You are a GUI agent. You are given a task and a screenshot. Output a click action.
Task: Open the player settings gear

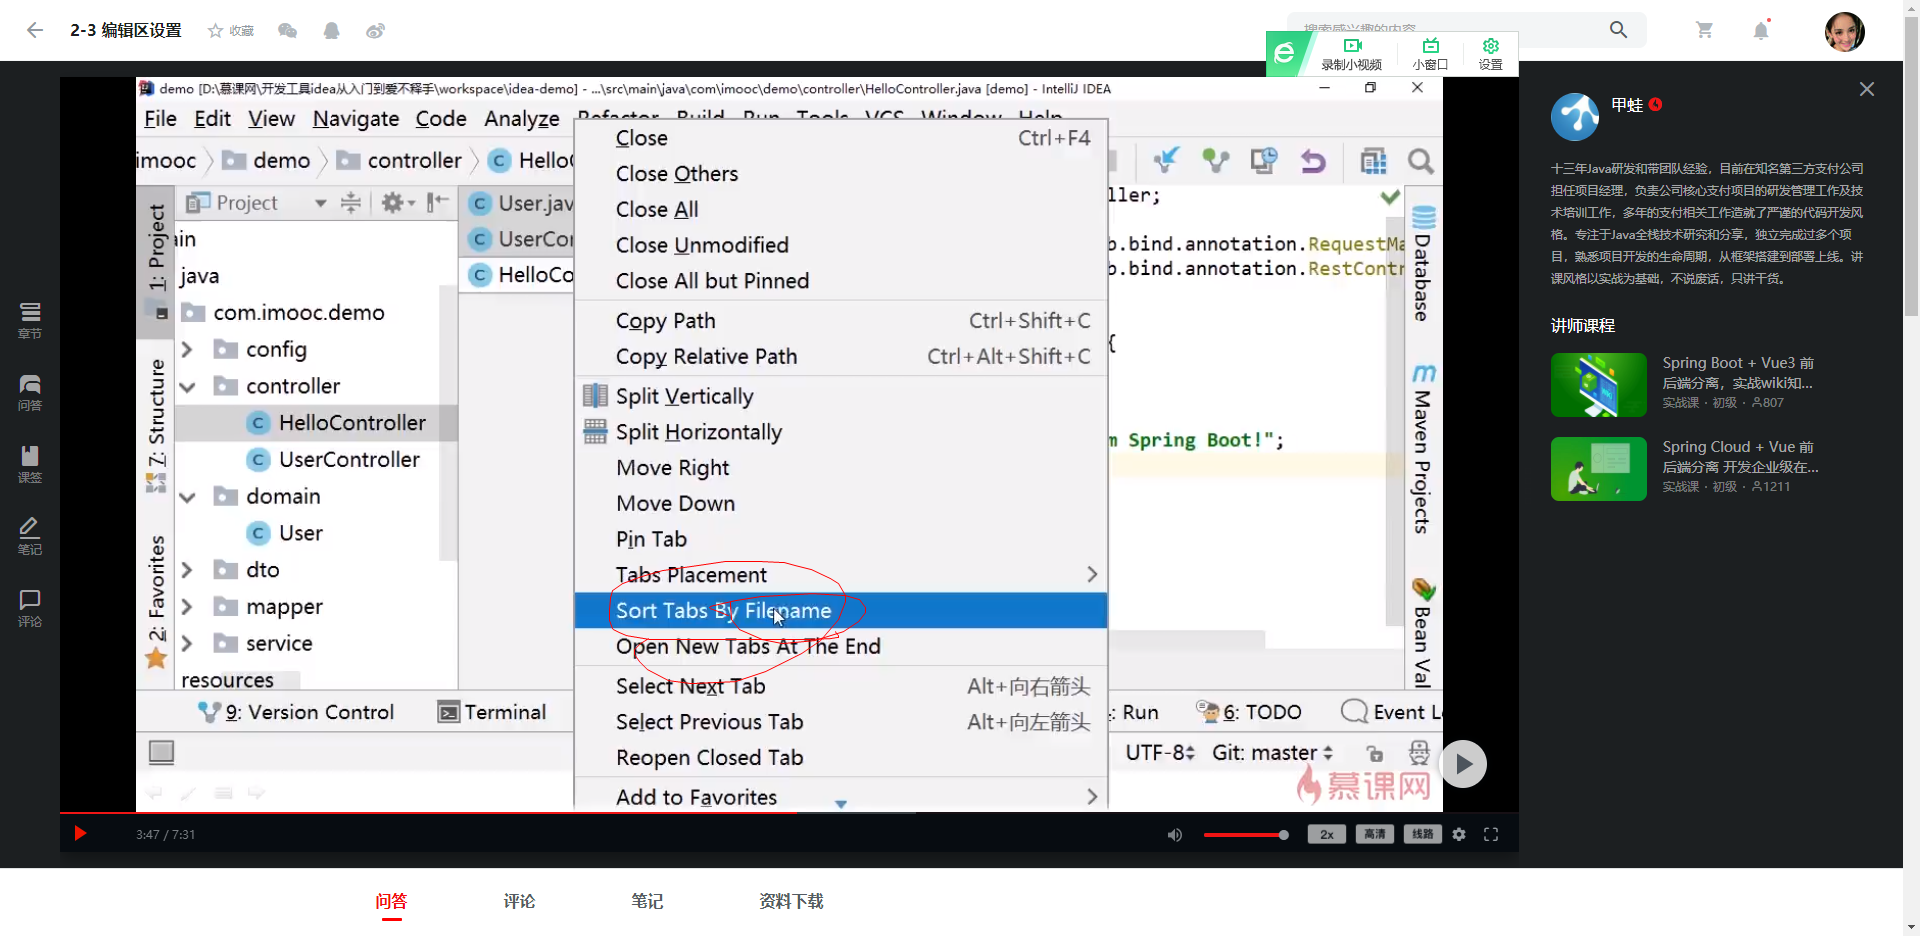point(1459,834)
